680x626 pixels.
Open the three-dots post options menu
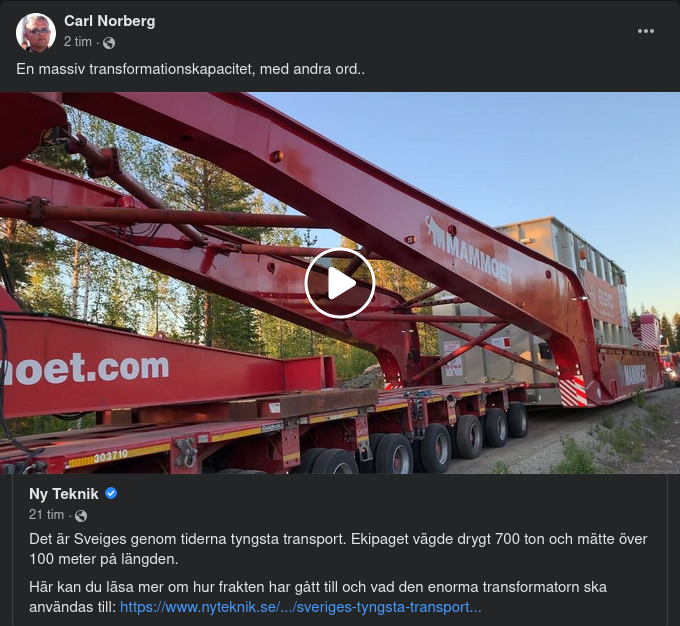coord(645,31)
